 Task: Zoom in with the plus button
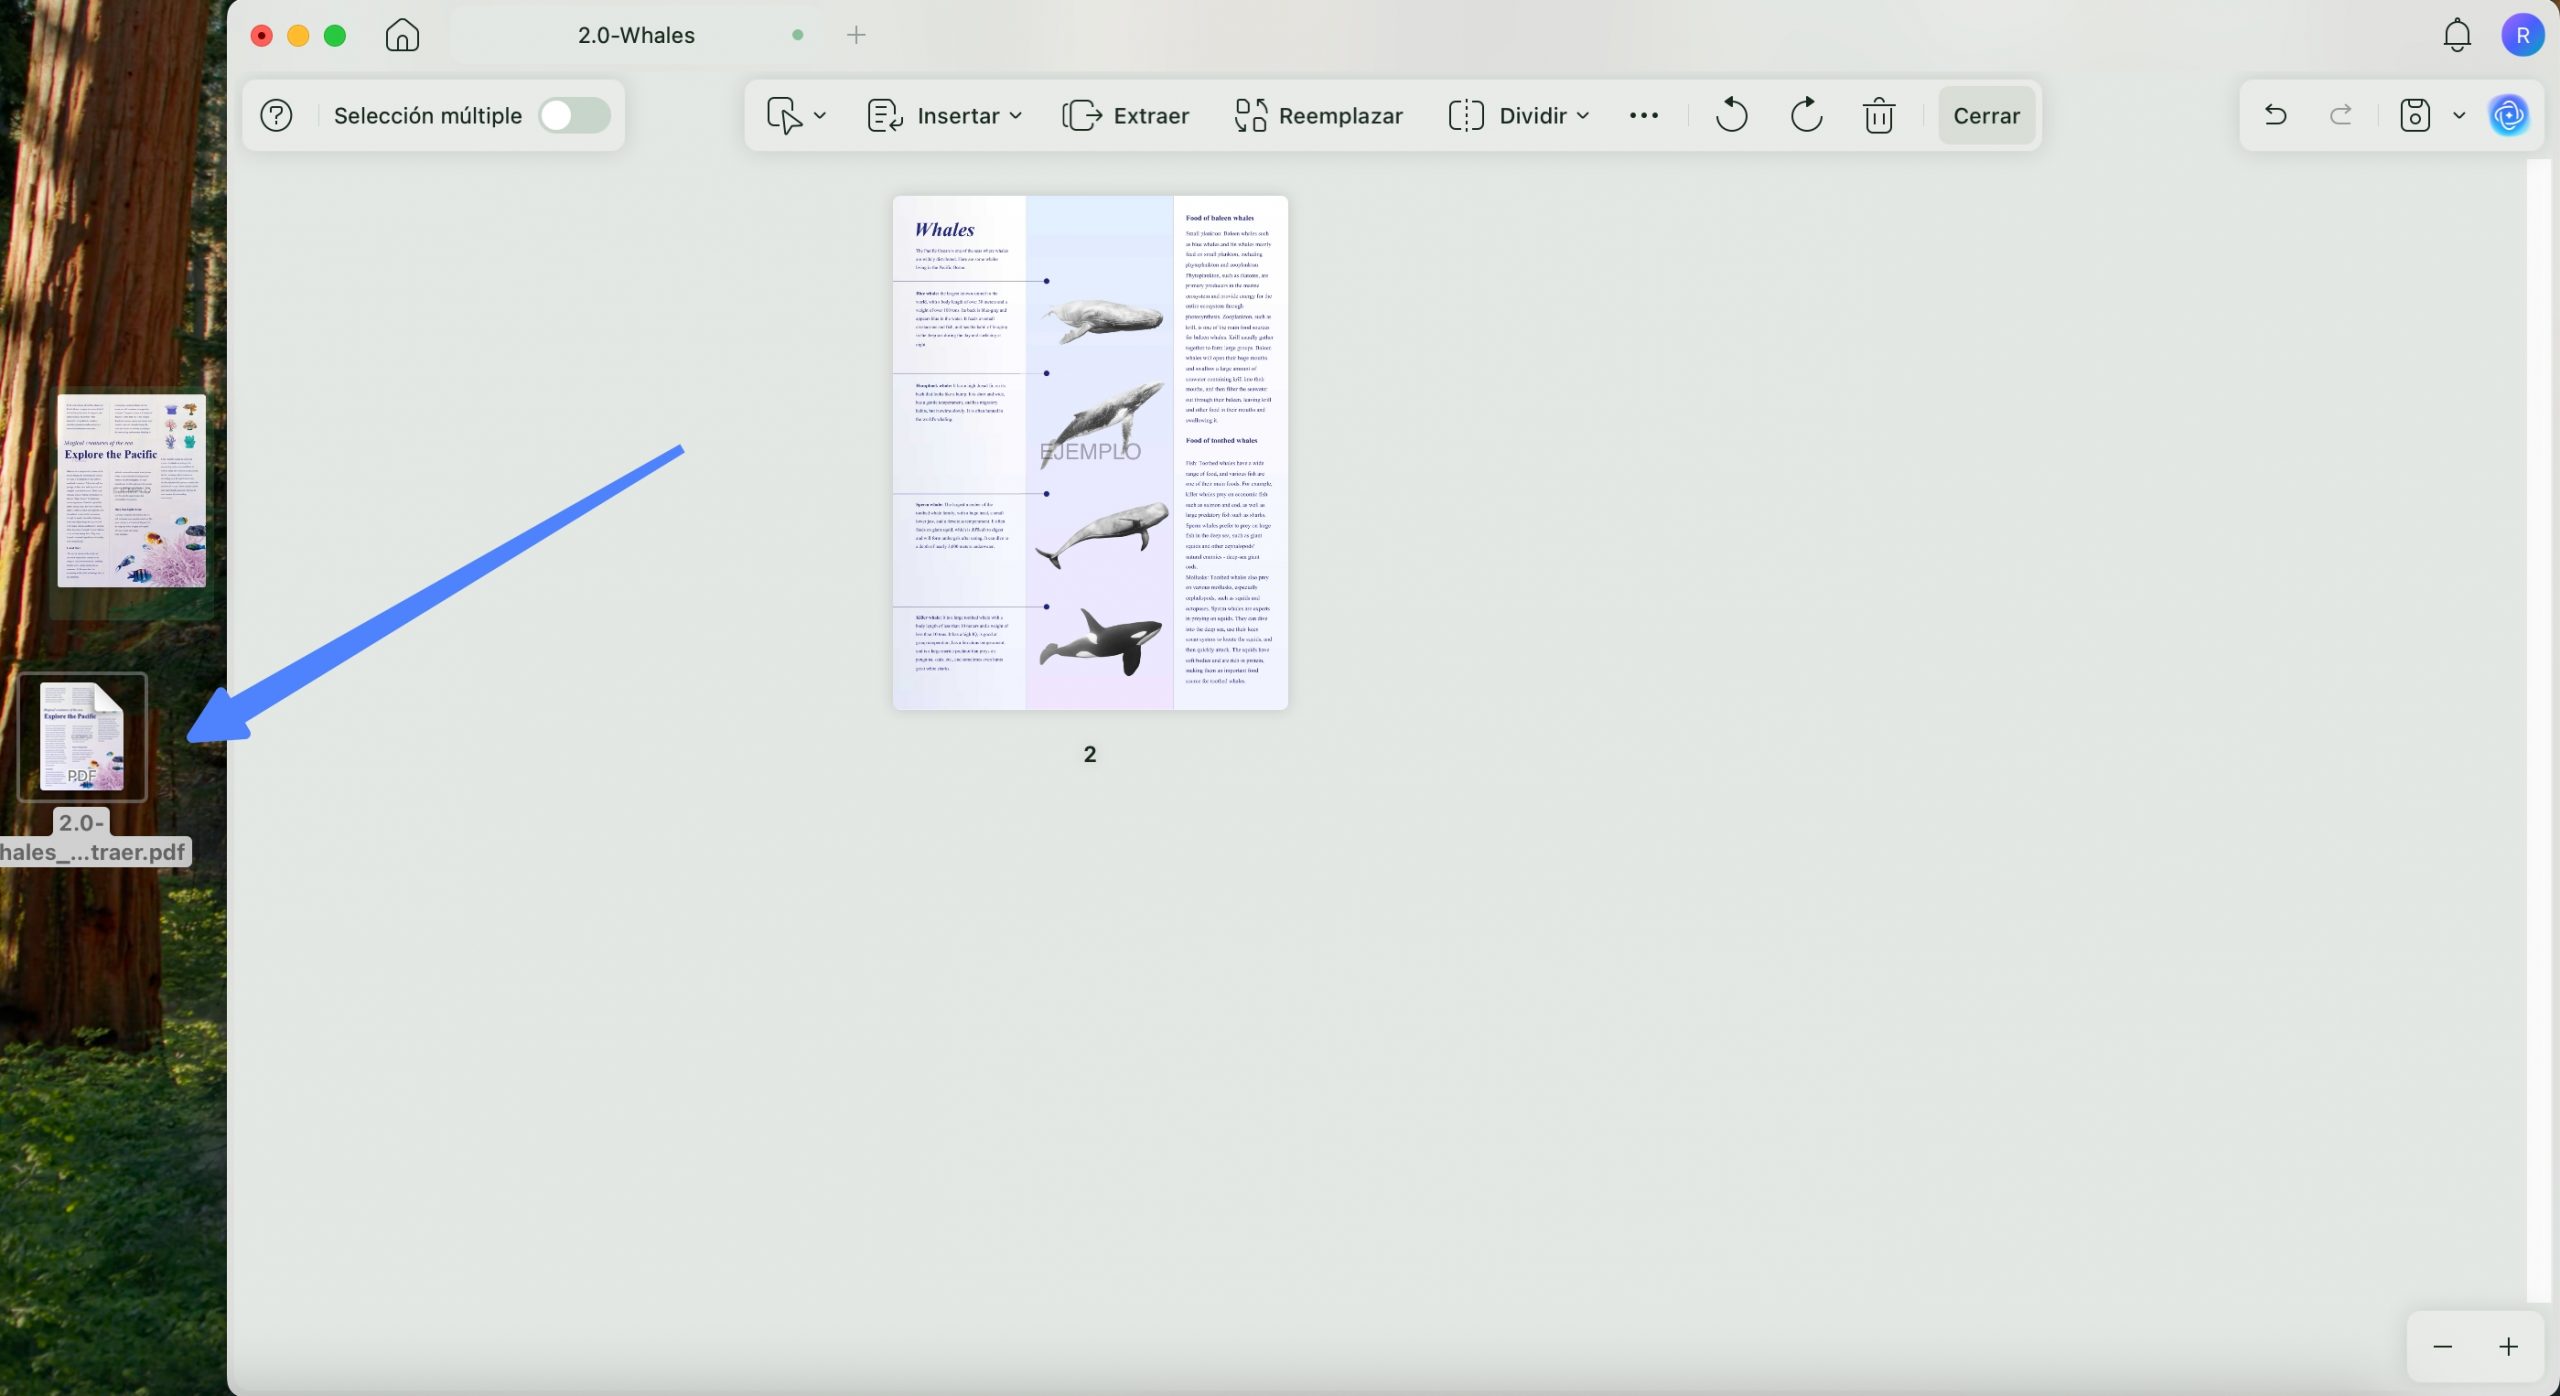2508,1346
